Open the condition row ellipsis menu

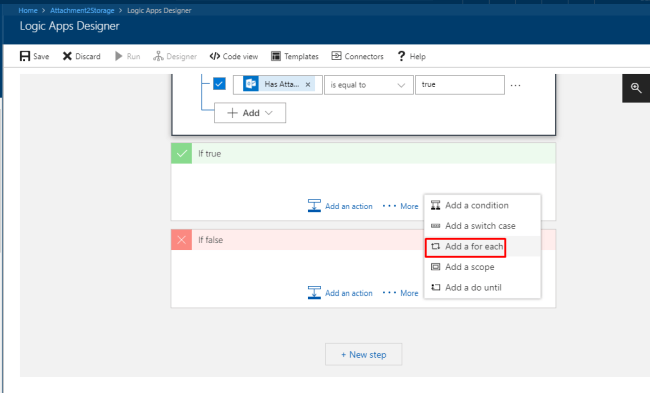[515, 85]
